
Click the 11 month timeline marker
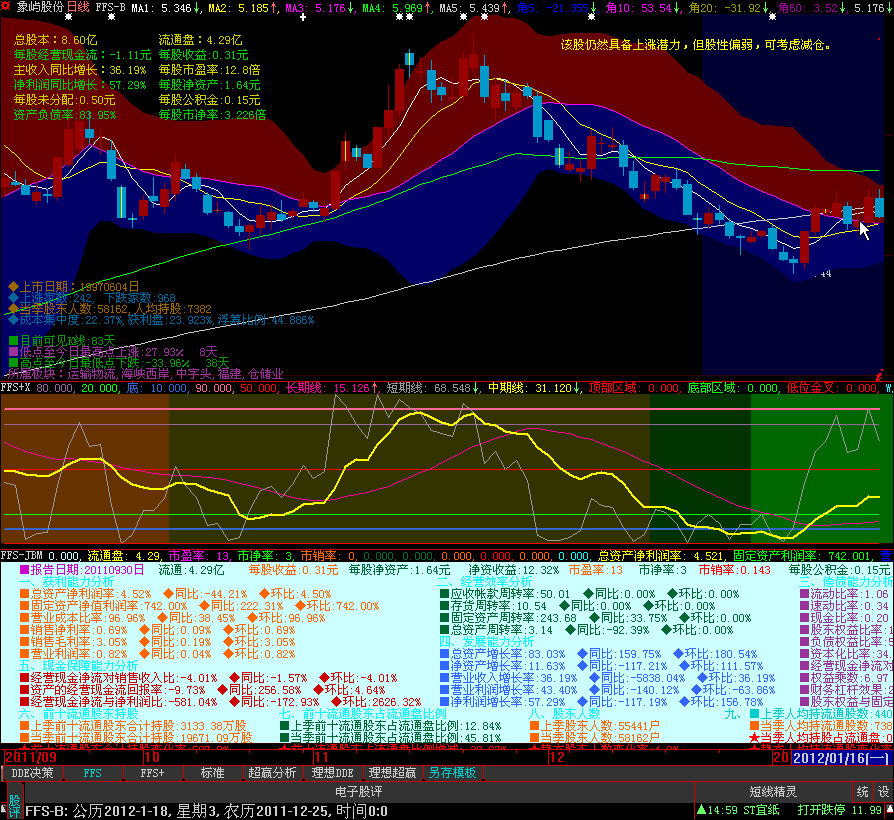coord(322,758)
